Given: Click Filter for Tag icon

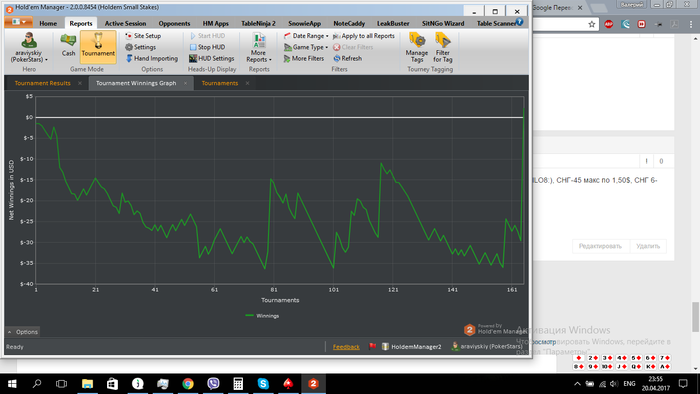Looking at the screenshot, I should coord(442,47).
